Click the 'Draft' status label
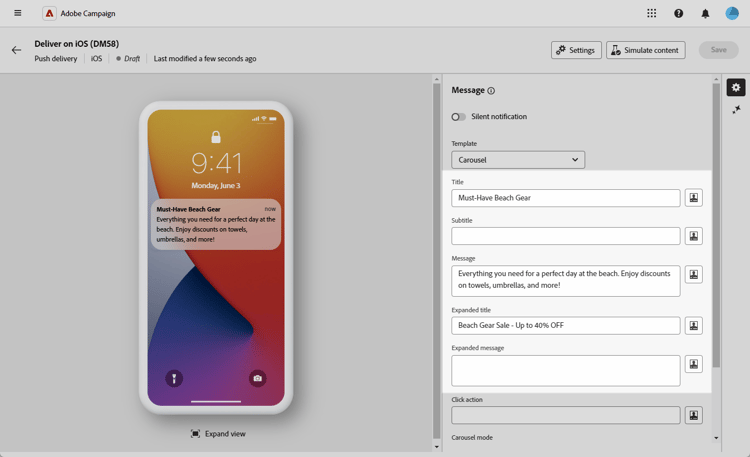The height and width of the screenshot is (457, 750). [x=132, y=58]
